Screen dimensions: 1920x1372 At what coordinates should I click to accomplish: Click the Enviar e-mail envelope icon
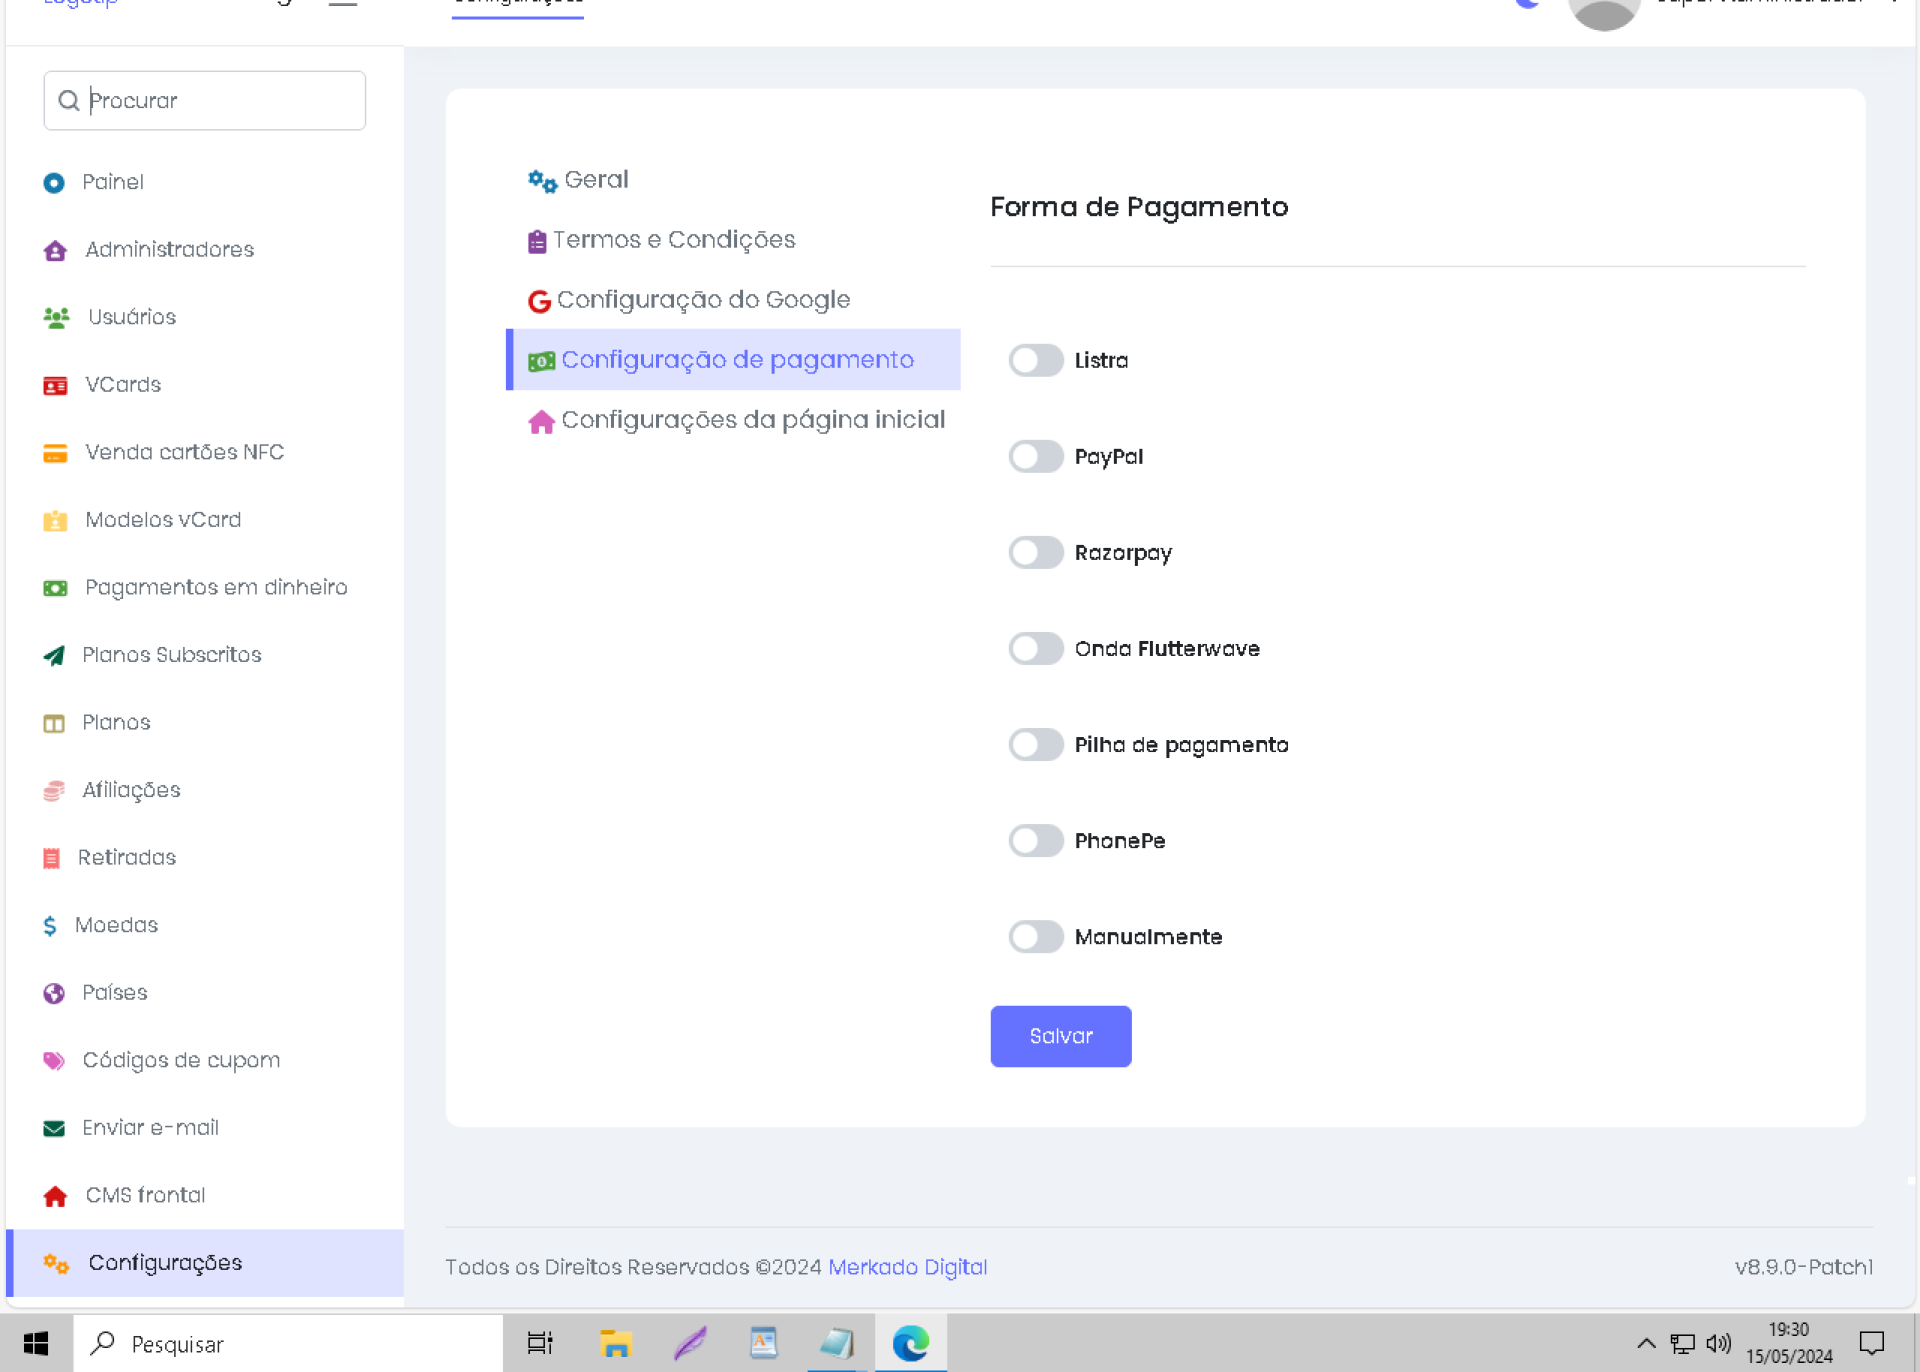tap(54, 1129)
